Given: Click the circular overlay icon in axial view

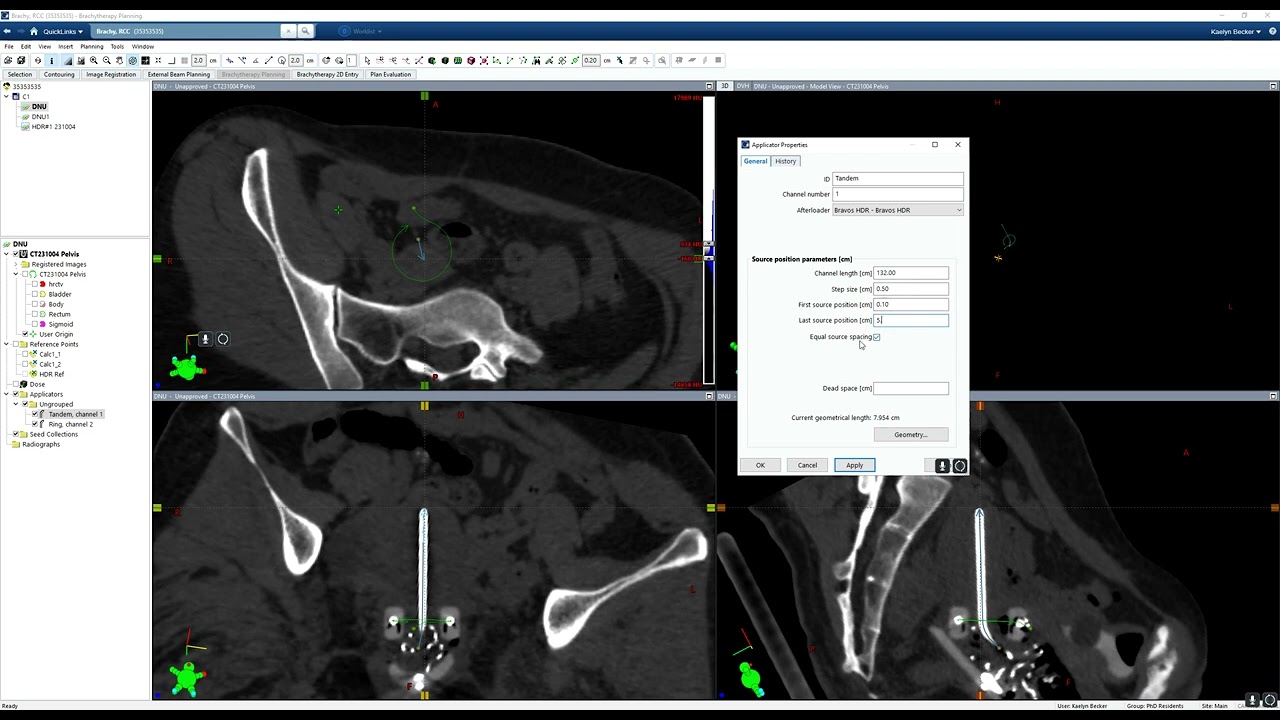Looking at the screenshot, I should [223, 339].
